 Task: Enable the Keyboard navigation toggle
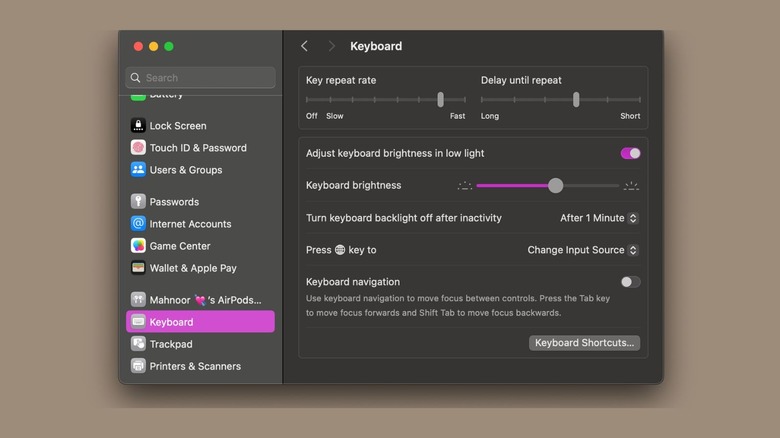click(630, 282)
